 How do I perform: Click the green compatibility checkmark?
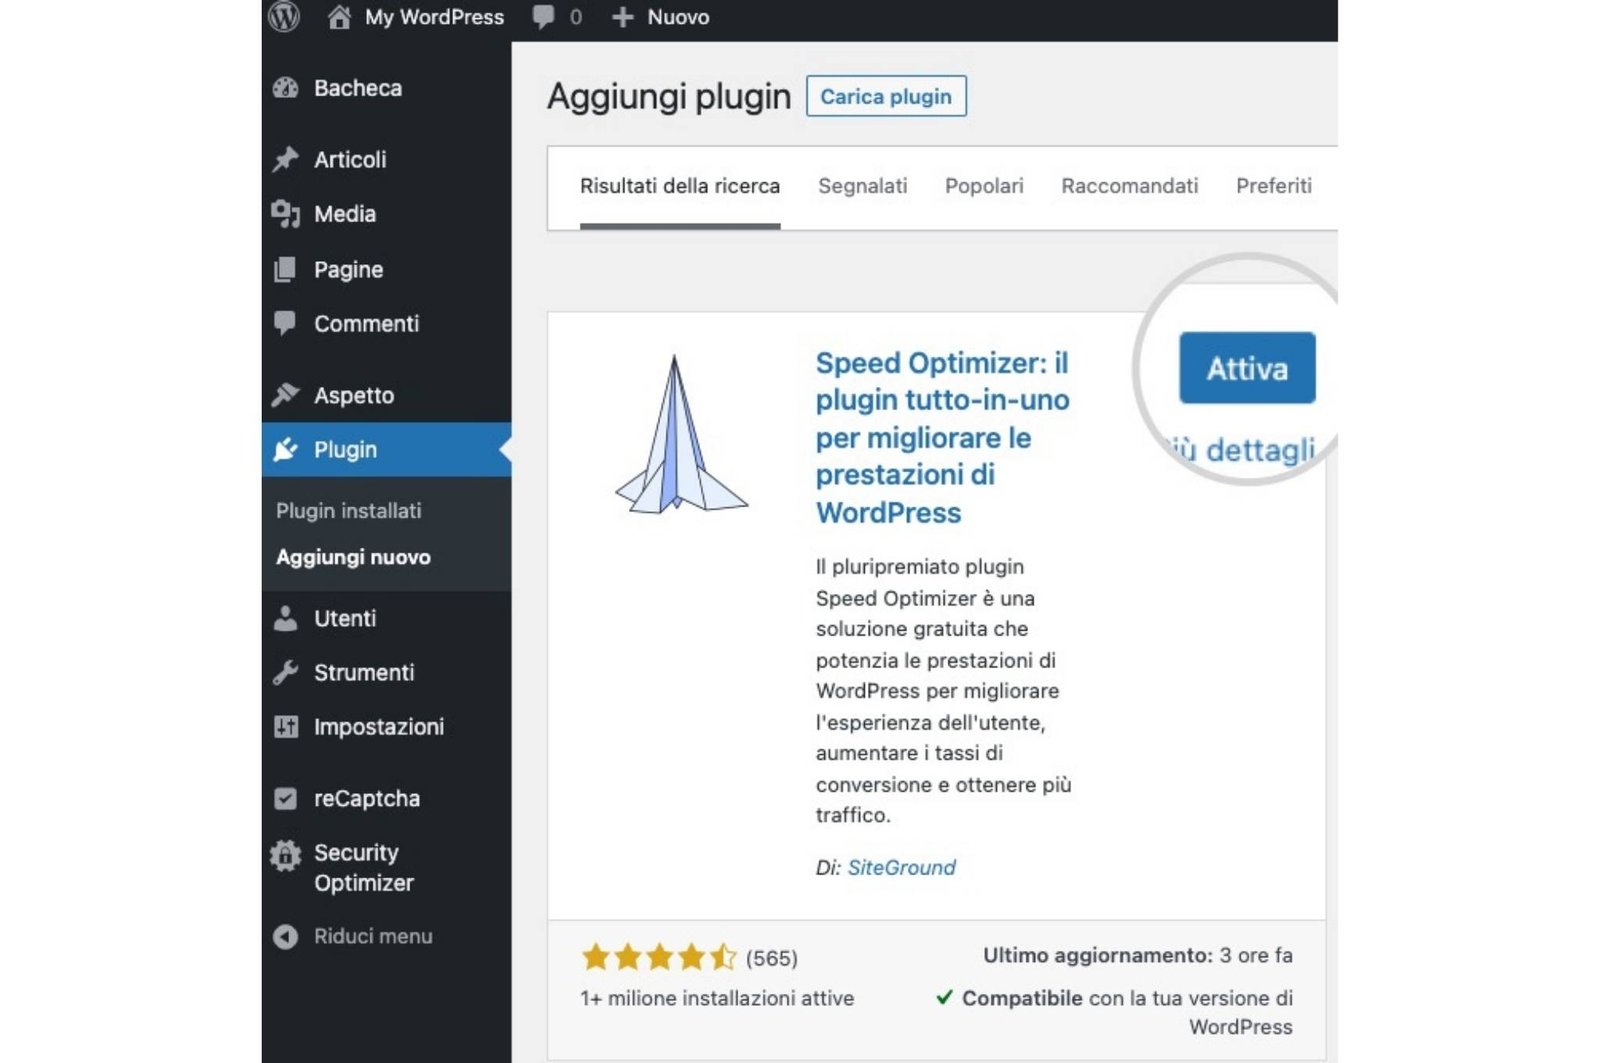pyautogui.click(x=944, y=997)
